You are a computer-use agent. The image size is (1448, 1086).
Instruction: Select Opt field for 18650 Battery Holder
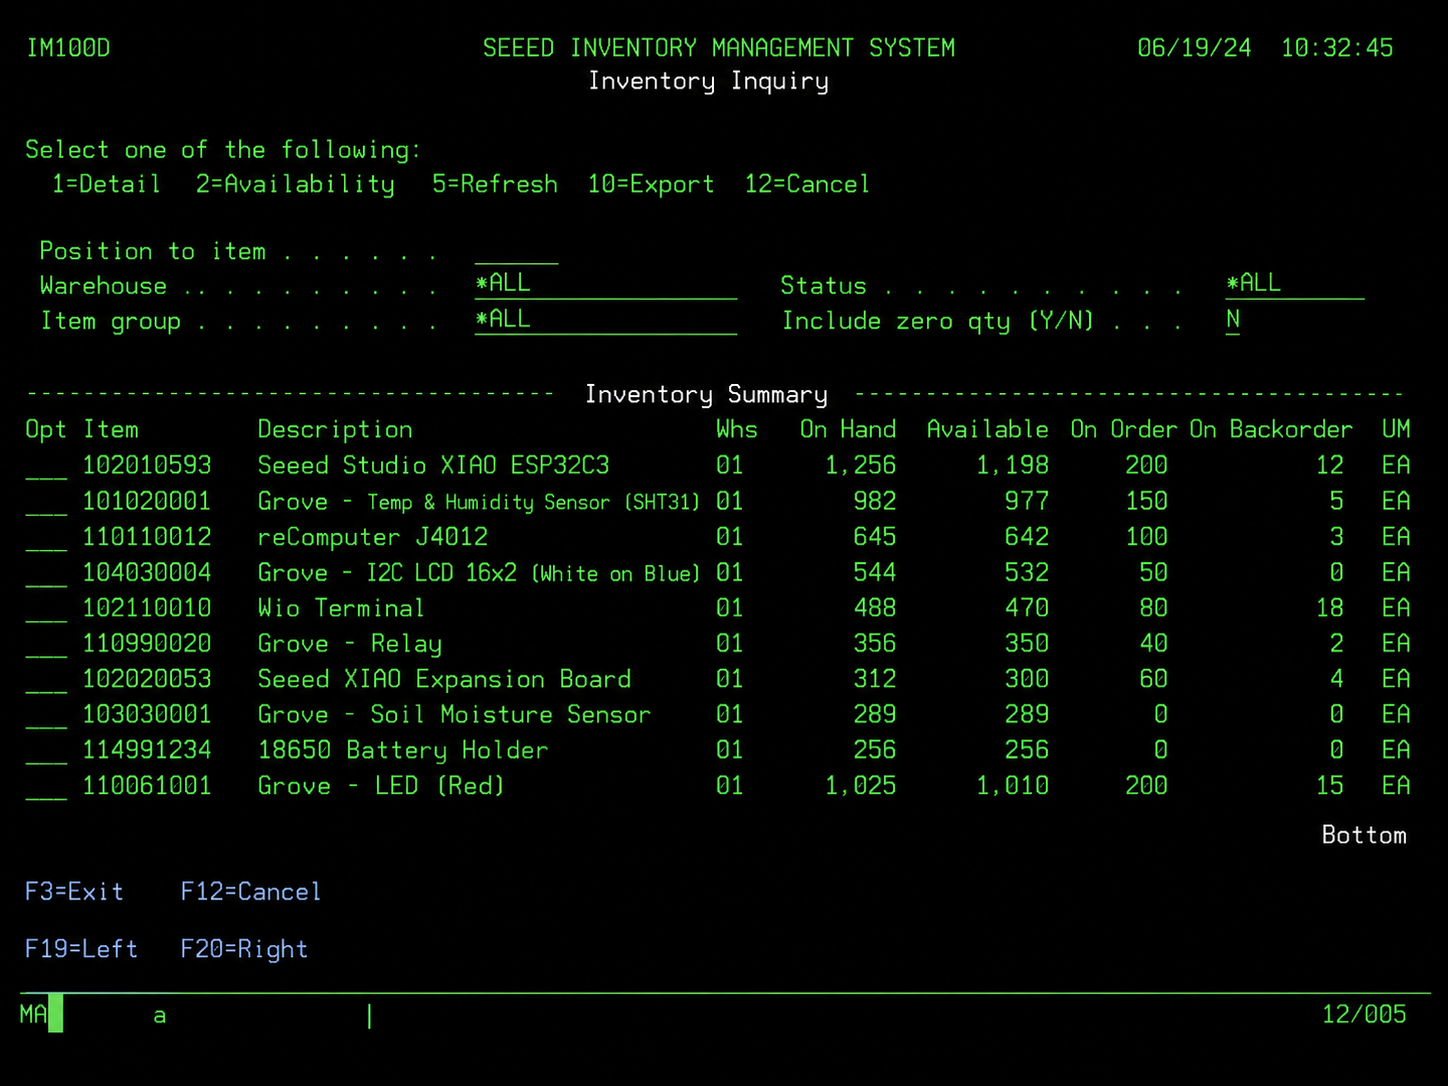[x=46, y=751]
